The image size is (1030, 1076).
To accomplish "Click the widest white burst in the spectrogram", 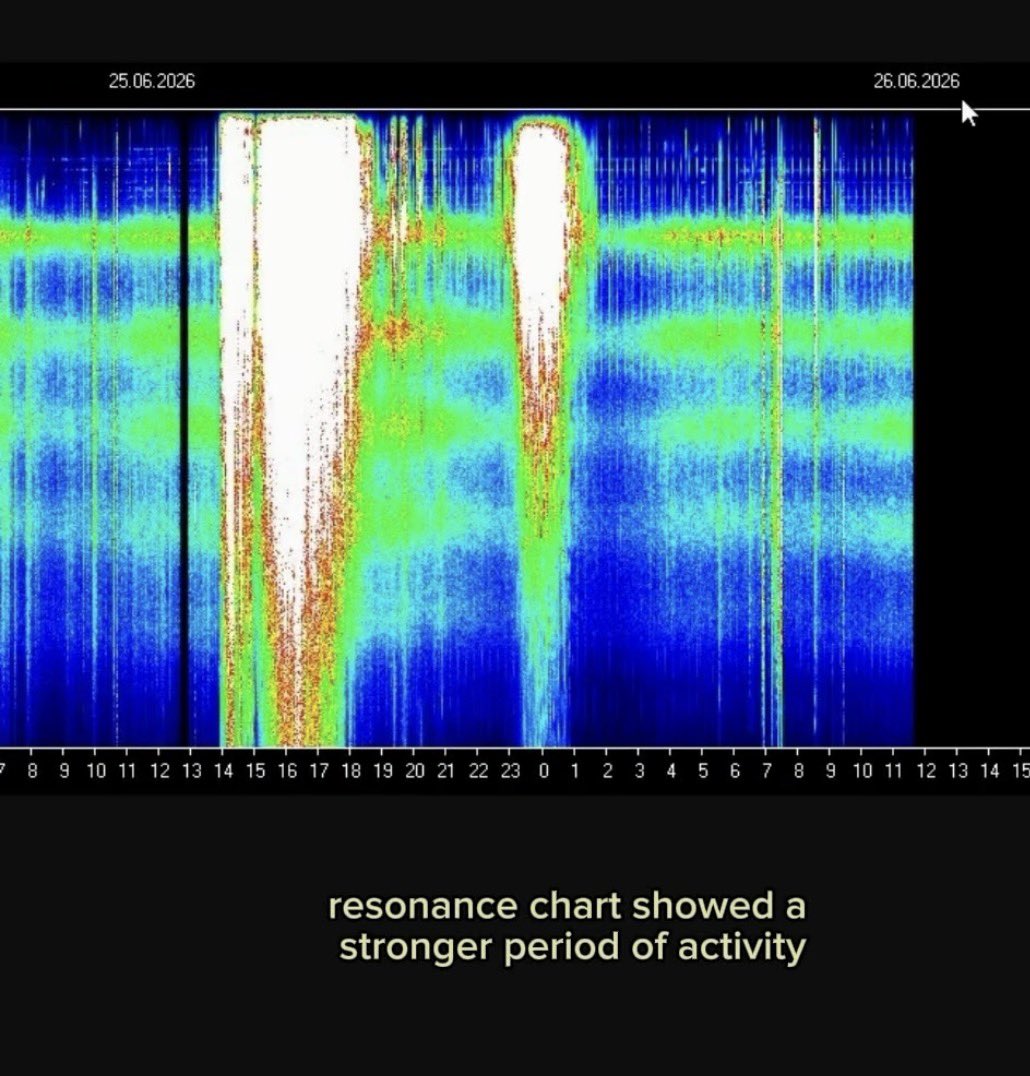I will coord(305,357).
